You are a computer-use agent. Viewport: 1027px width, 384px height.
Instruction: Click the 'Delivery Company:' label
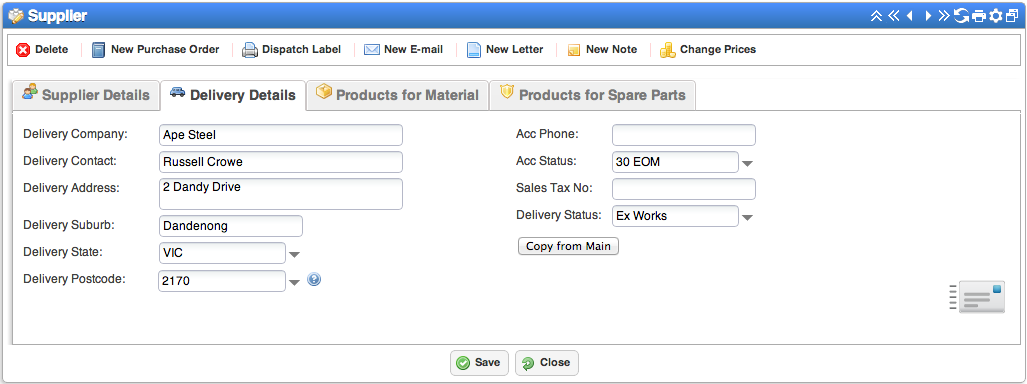tap(75, 134)
